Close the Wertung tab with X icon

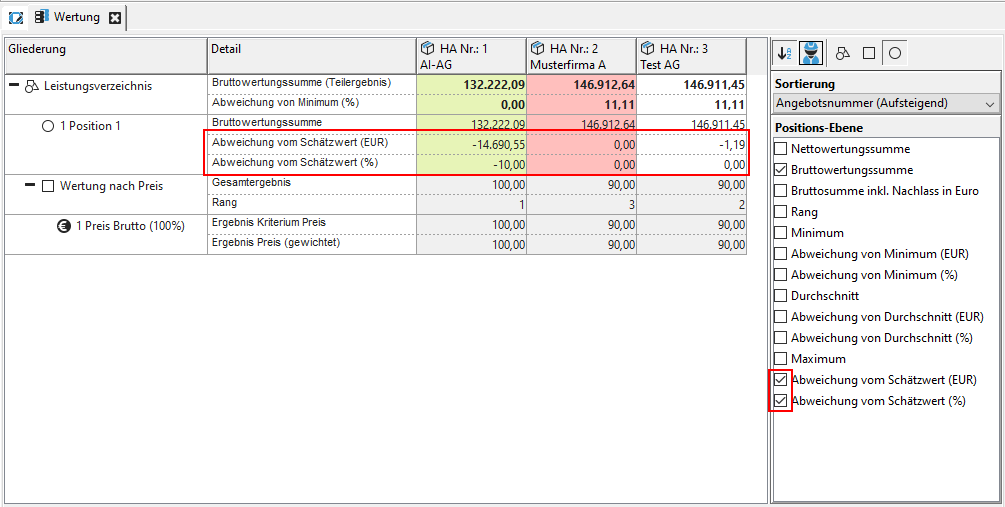click(115, 18)
